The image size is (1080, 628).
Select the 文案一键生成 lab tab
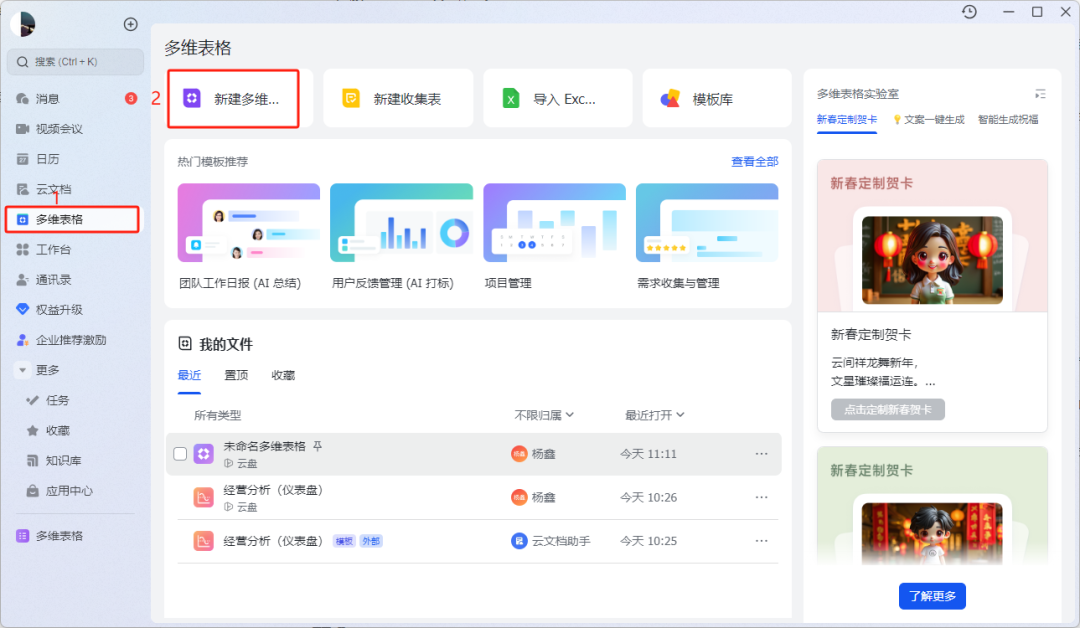[928, 120]
